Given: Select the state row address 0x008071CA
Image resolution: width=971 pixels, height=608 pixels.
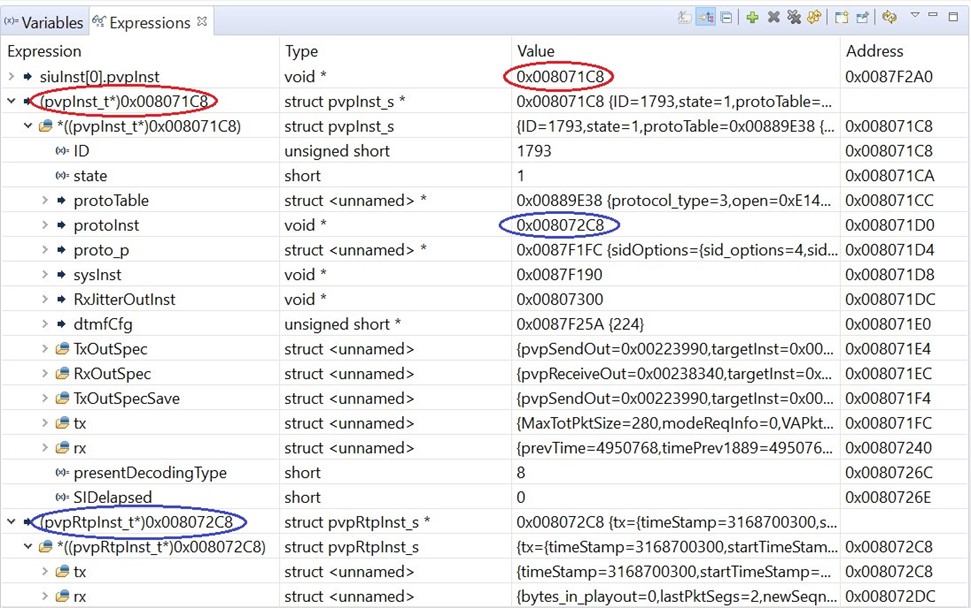Looking at the screenshot, I should [889, 176].
